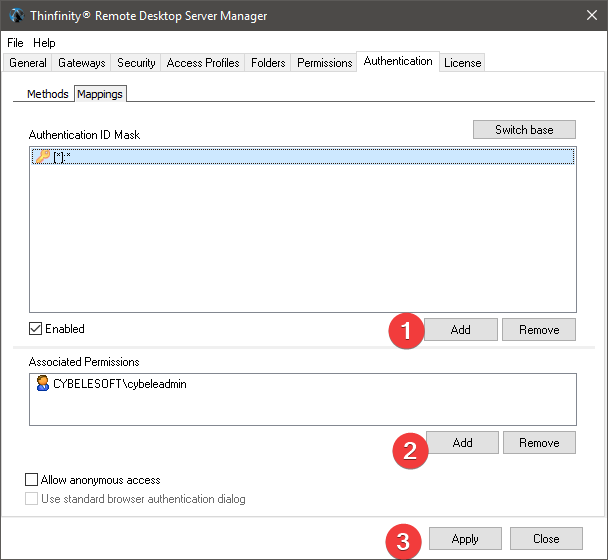Go to the Gateways tab
Viewport: 608px width, 560px height.
[82, 63]
